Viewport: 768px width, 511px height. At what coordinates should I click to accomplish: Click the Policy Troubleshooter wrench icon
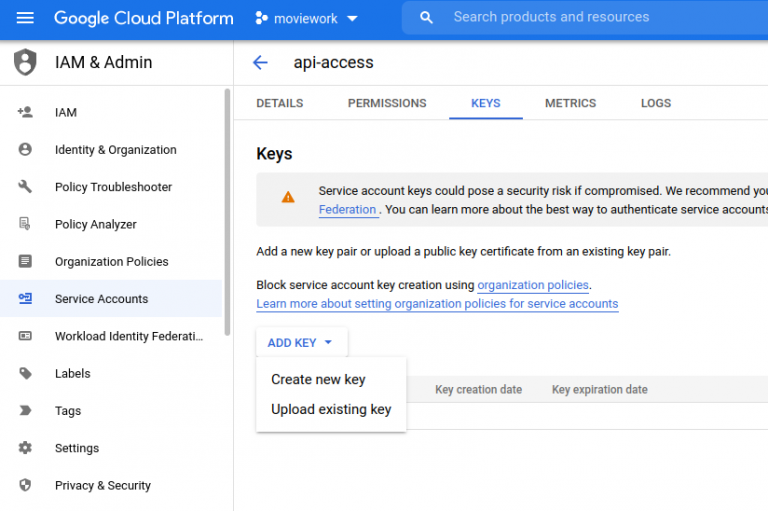[x=25, y=187]
